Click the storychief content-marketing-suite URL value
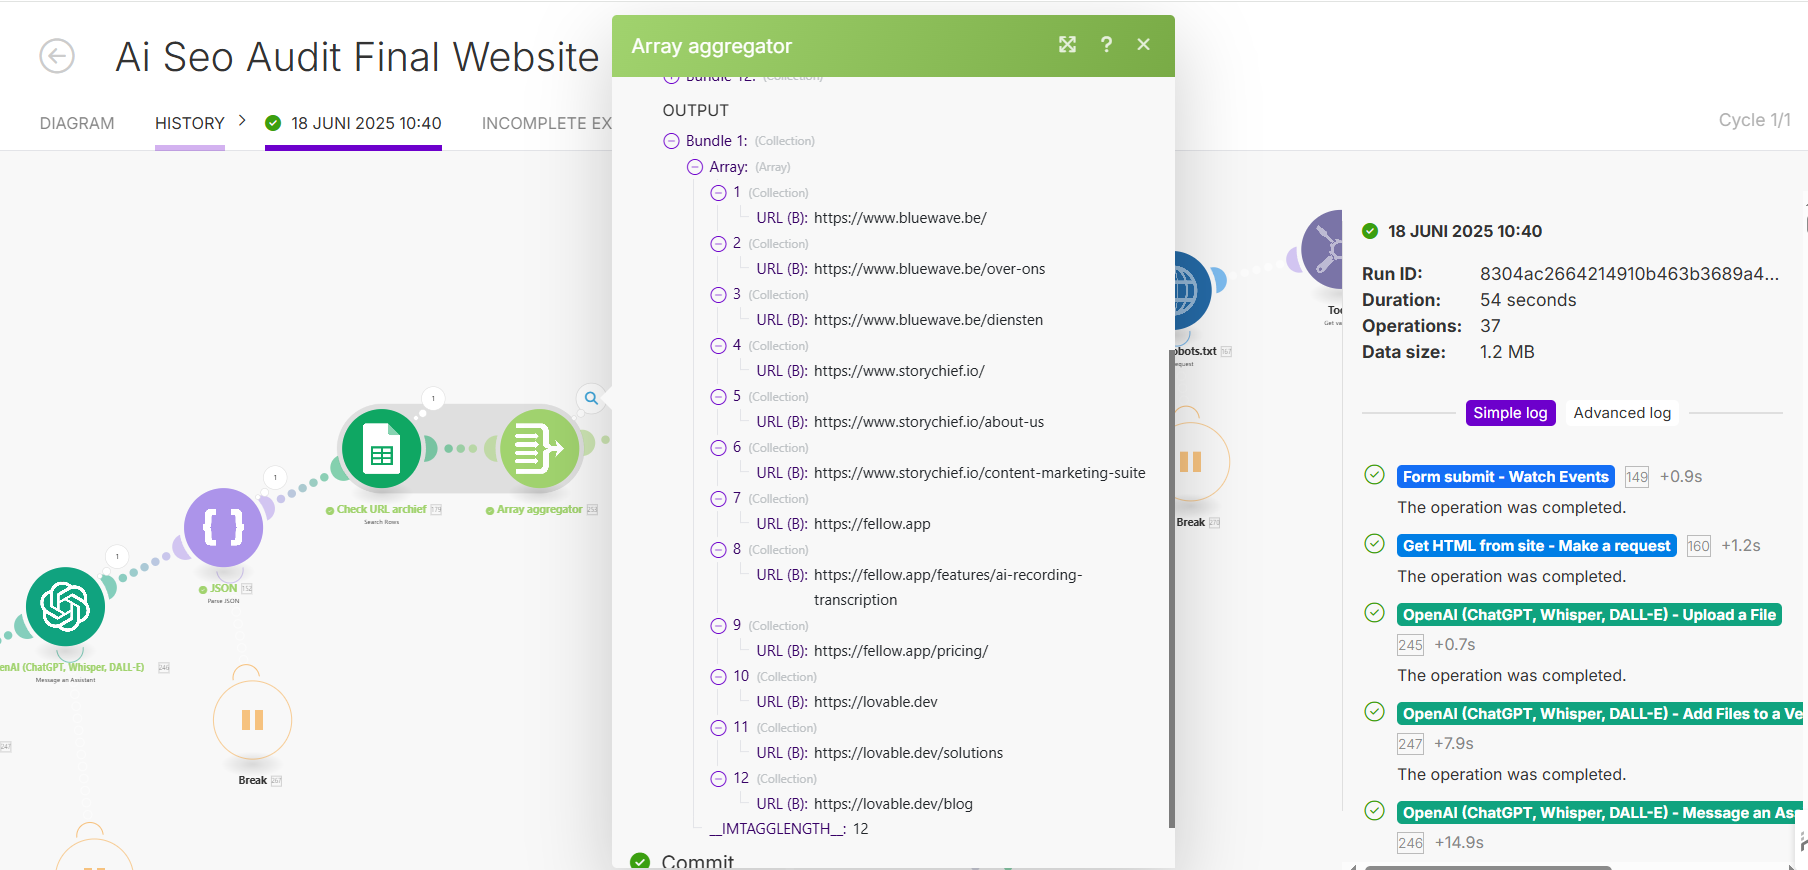The height and width of the screenshot is (870, 1808). (x=980, y=473)
